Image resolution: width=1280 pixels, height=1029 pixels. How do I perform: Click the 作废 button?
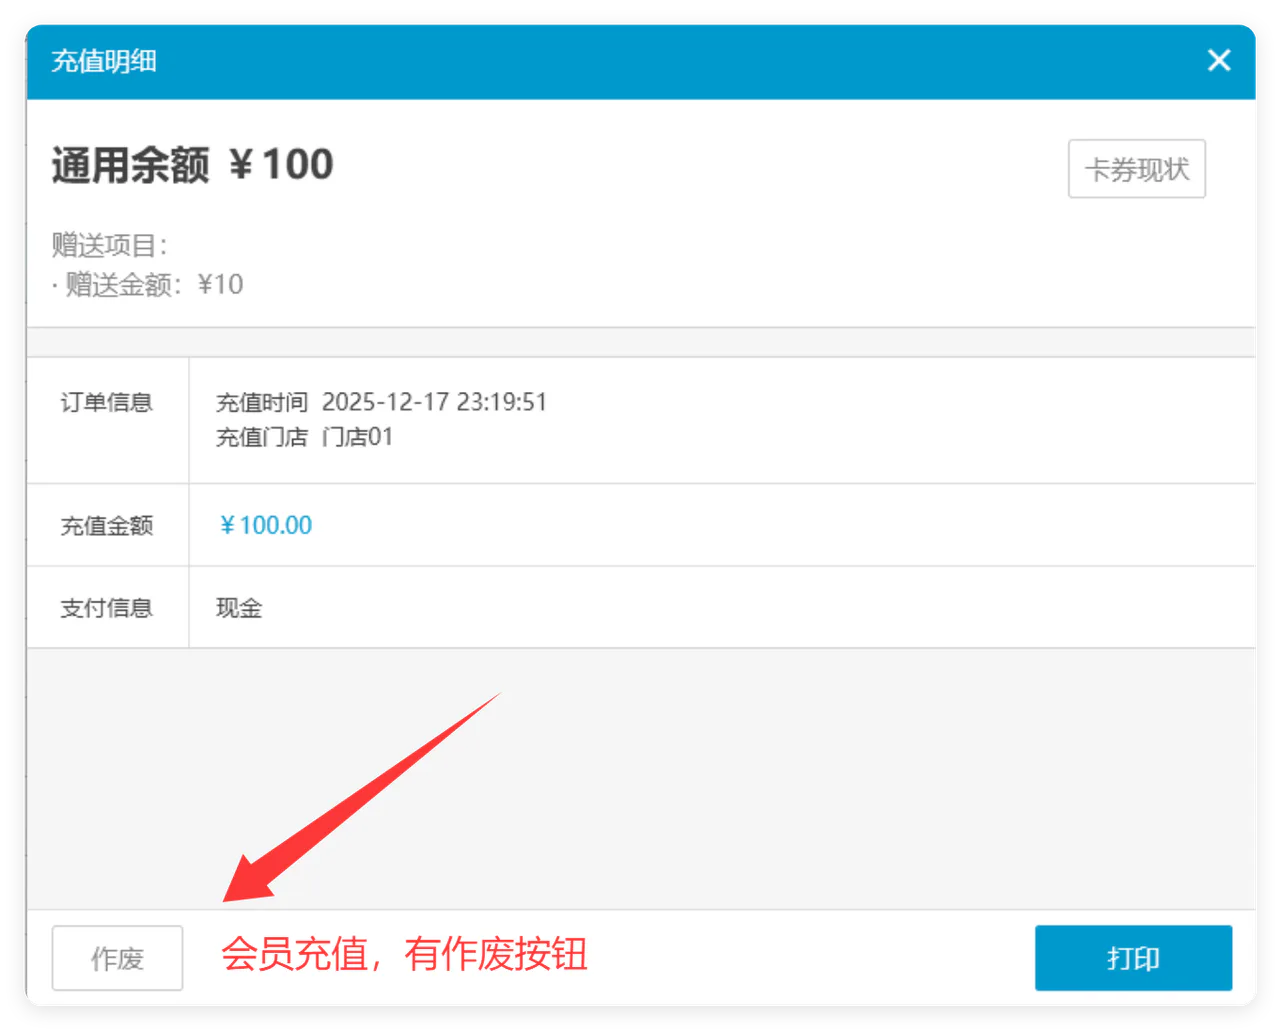117,958
